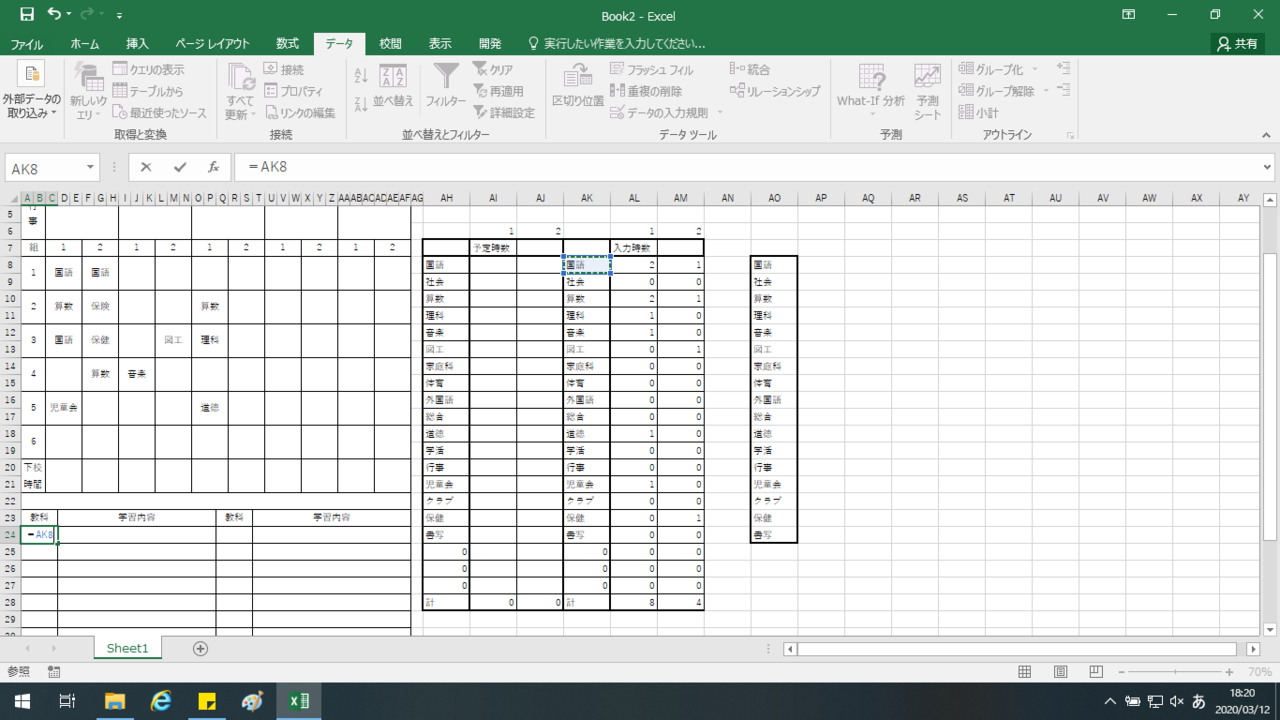The height and width of the screenshot is (720, 1280).
Task: Add a new sheet with the plus button
Action: (200, 648)
